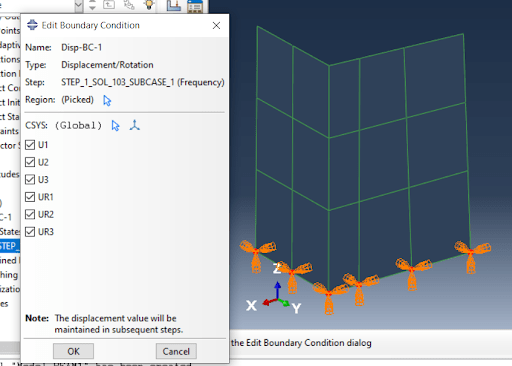The height and width of the screenshot is (366, 512).
Task: Click the calendar-like toolbar icon
Action: (x=195, y=6)
